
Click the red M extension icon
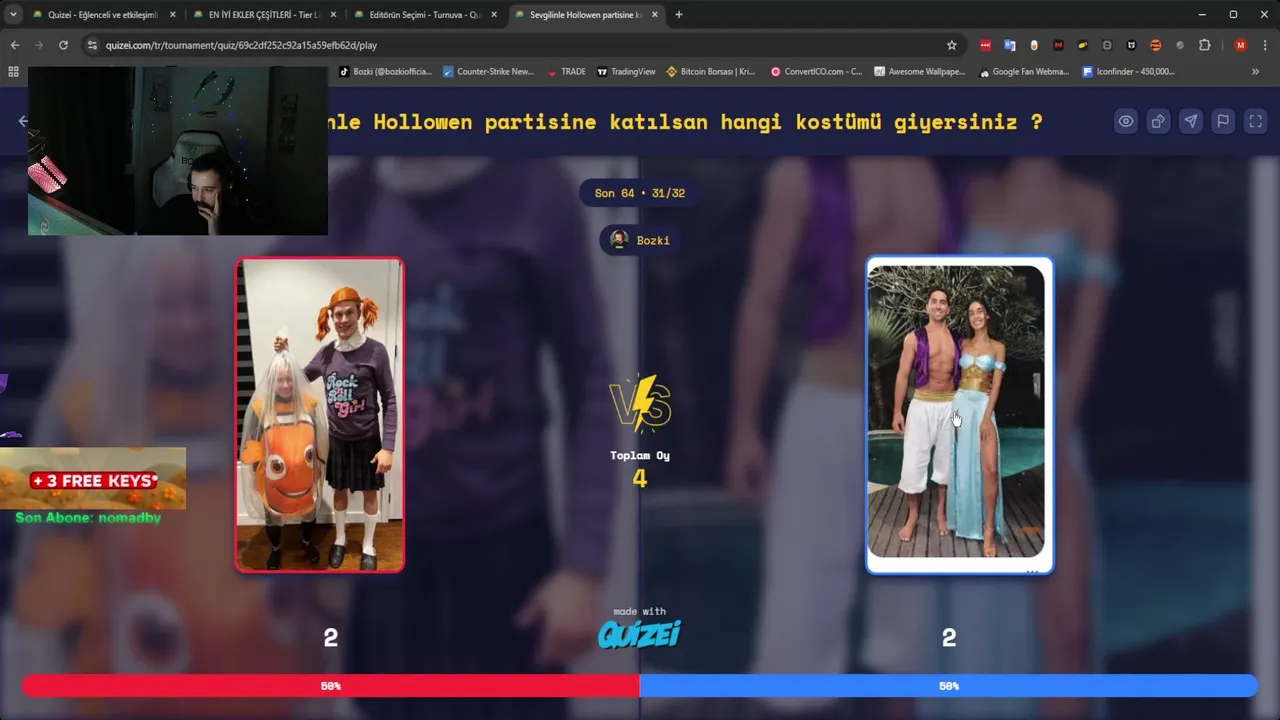tap(1058, 45)
